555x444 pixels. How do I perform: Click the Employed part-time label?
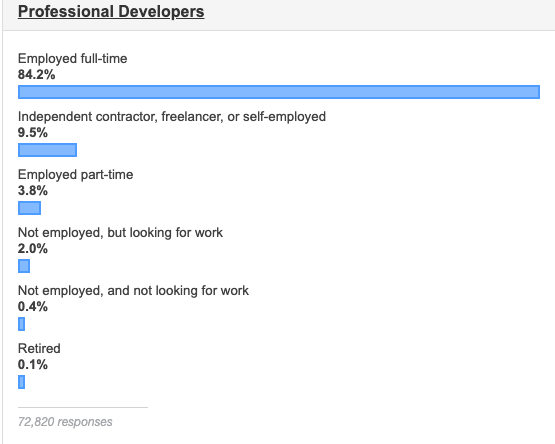[x=75, y=175]
